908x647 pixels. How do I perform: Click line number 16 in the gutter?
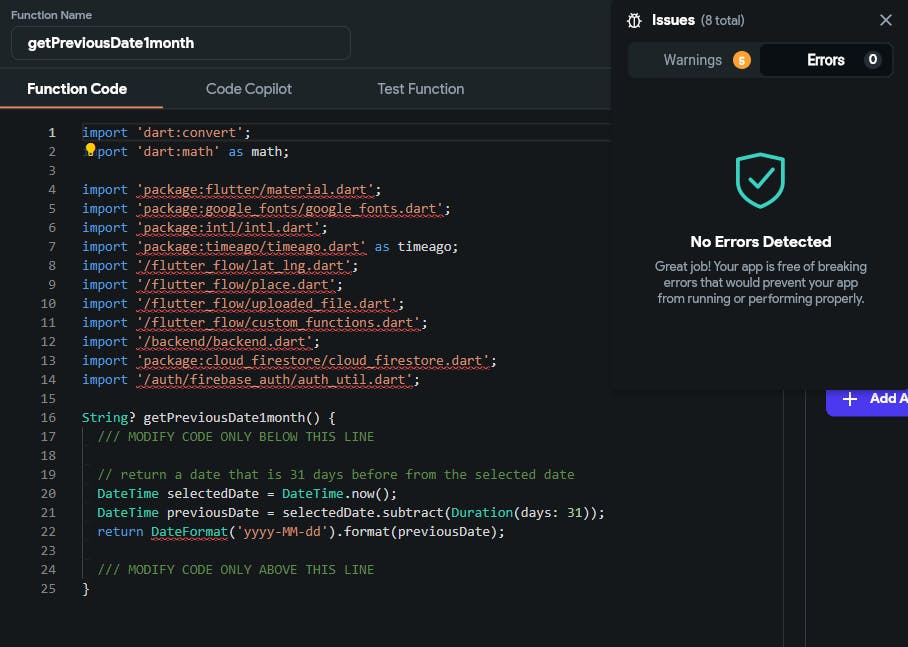(49, 417)
